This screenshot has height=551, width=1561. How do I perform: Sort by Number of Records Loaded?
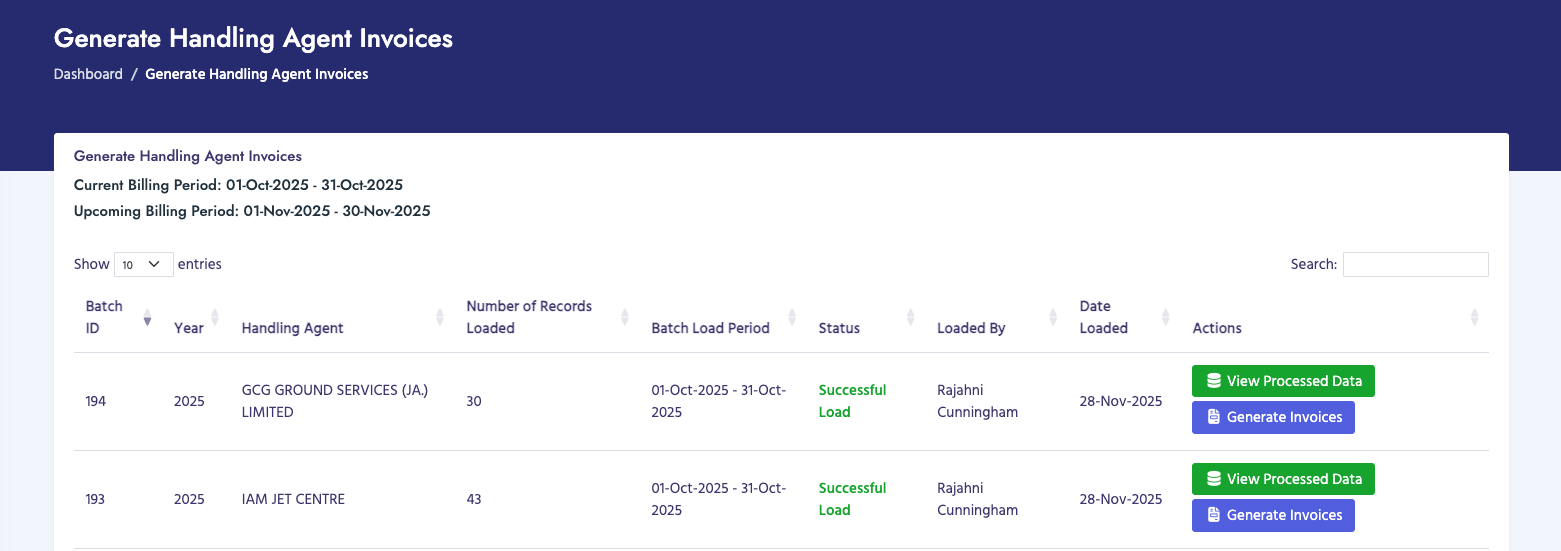click(x=547, y=317)
